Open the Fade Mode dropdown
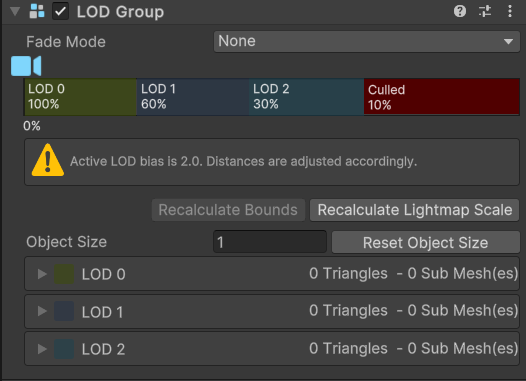This screenshot has width=526, height=381. coord(367,42)
